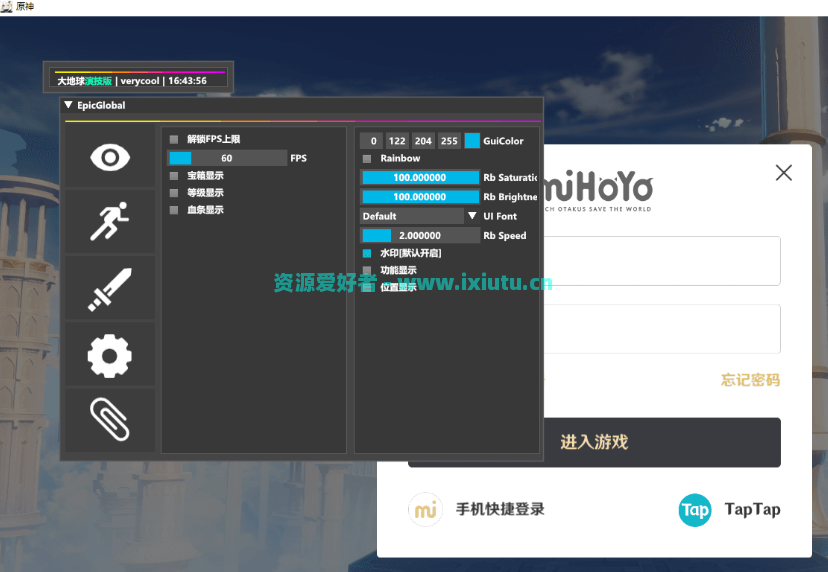Select the TapTap login text

752,510
